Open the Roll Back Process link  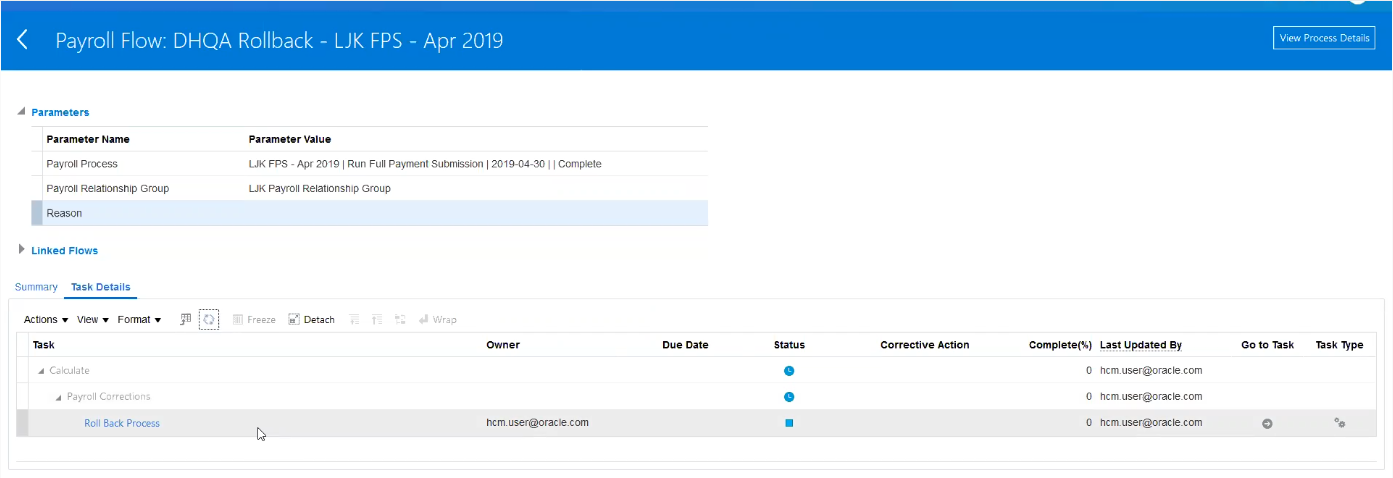coord(122,423)
